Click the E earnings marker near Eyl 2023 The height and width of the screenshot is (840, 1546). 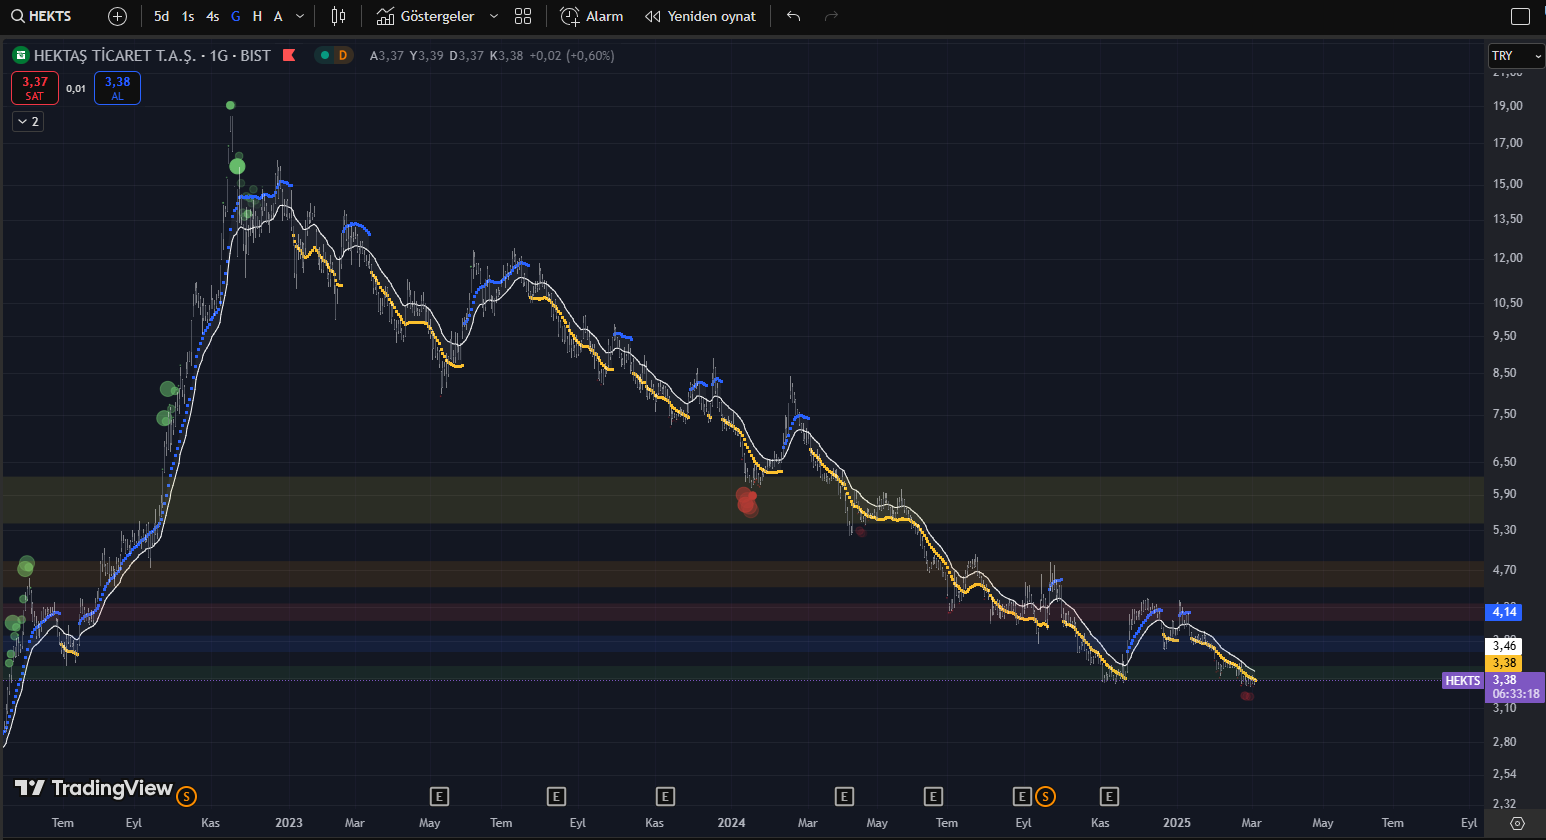pos(557,797)
